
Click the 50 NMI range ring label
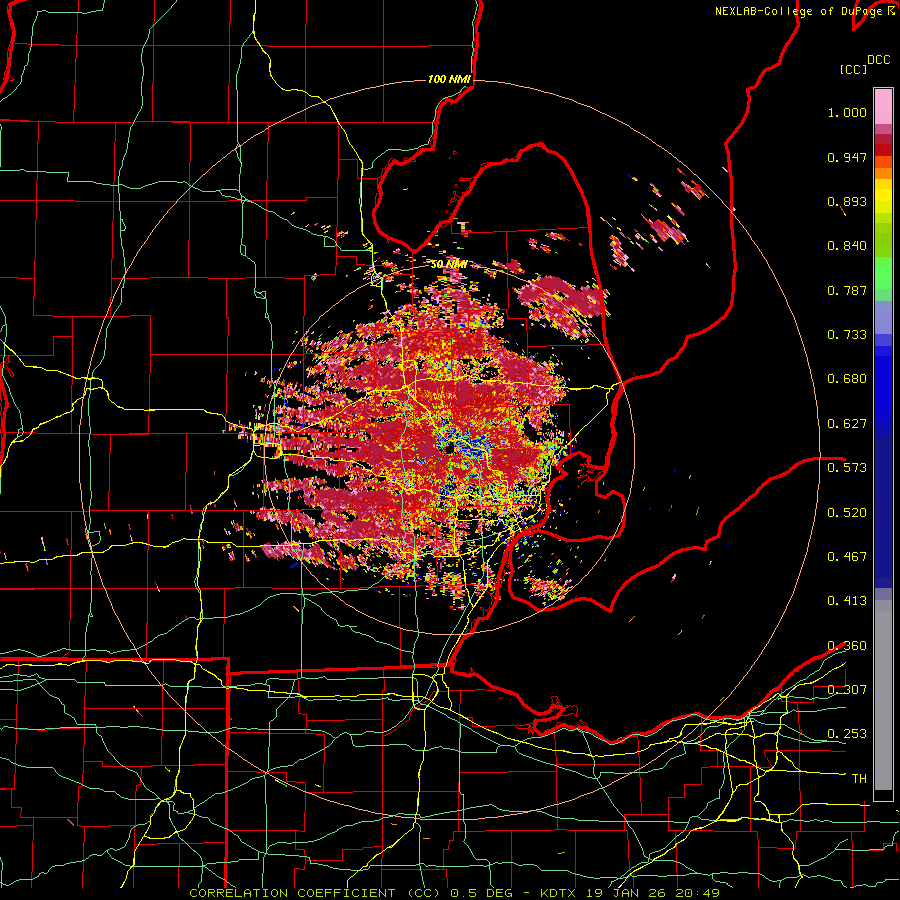(448, 265)
